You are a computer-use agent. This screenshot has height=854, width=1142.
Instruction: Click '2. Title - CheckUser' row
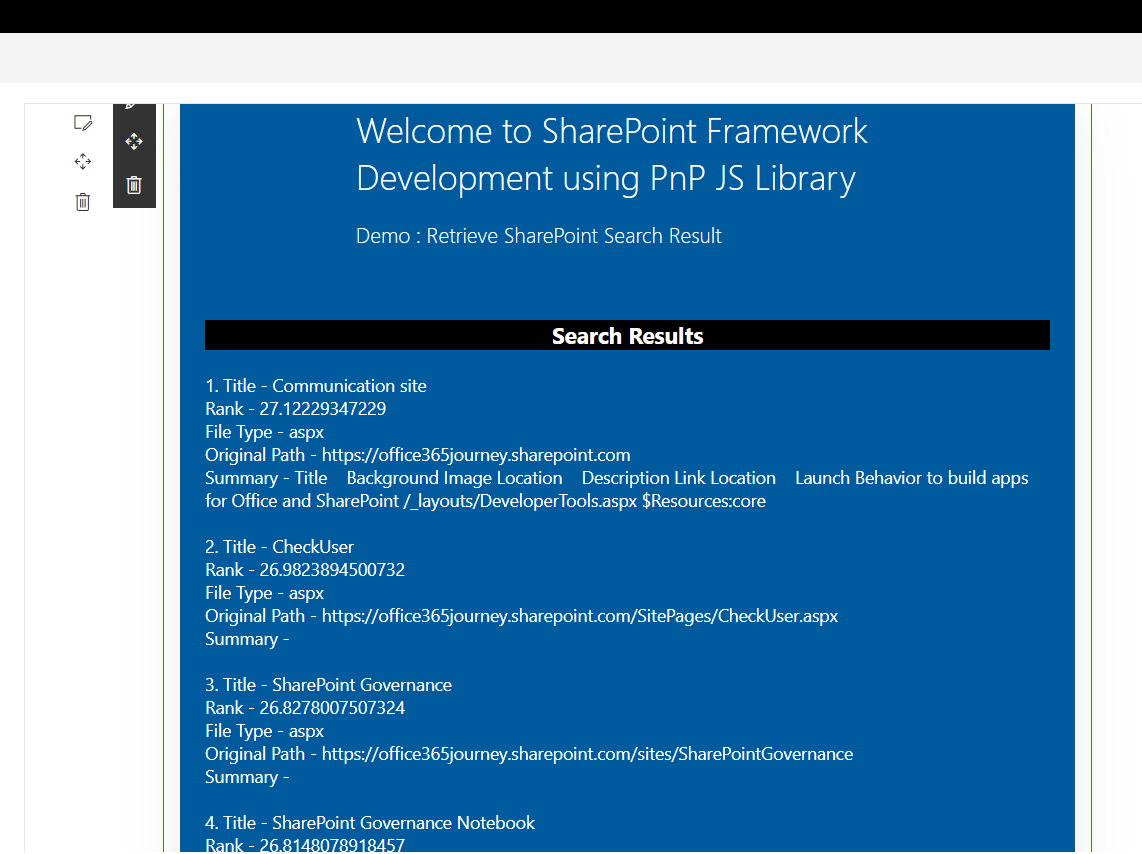[x=279, y=547]
